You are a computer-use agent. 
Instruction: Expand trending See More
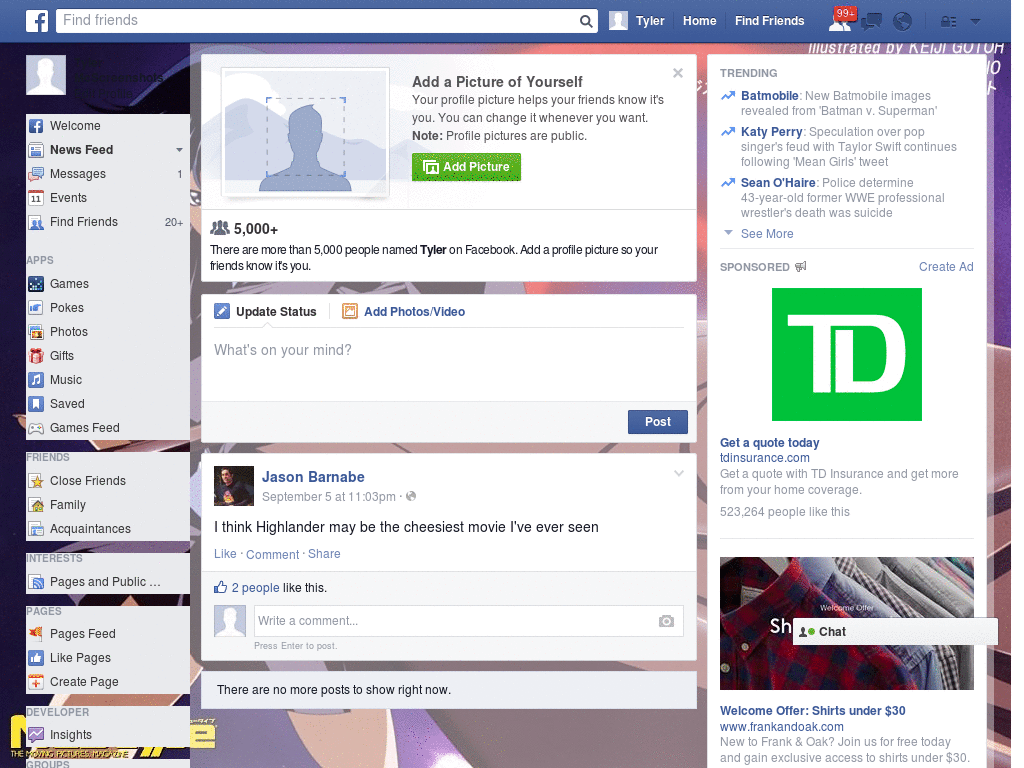[x=767, y=234]
